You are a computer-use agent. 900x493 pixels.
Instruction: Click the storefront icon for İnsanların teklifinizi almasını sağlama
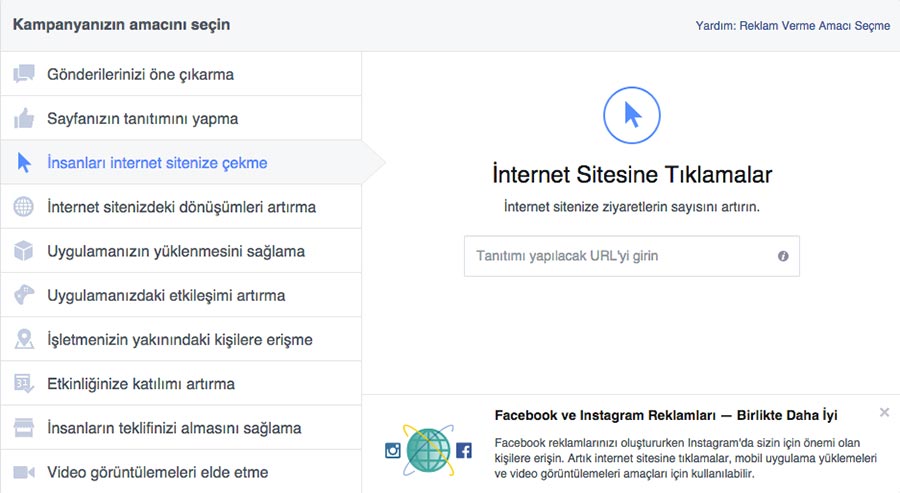(x=24, y=428)
